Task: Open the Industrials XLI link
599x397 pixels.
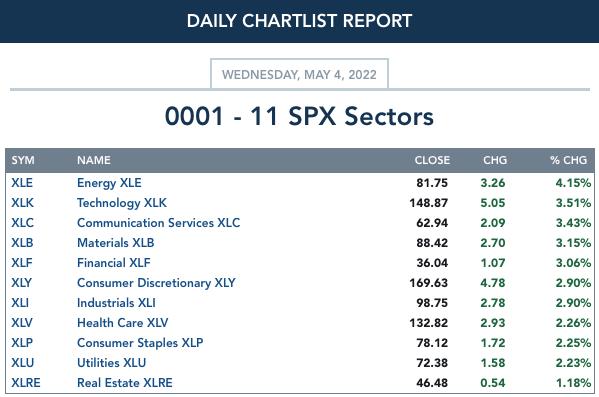Action: click(116, 303)
